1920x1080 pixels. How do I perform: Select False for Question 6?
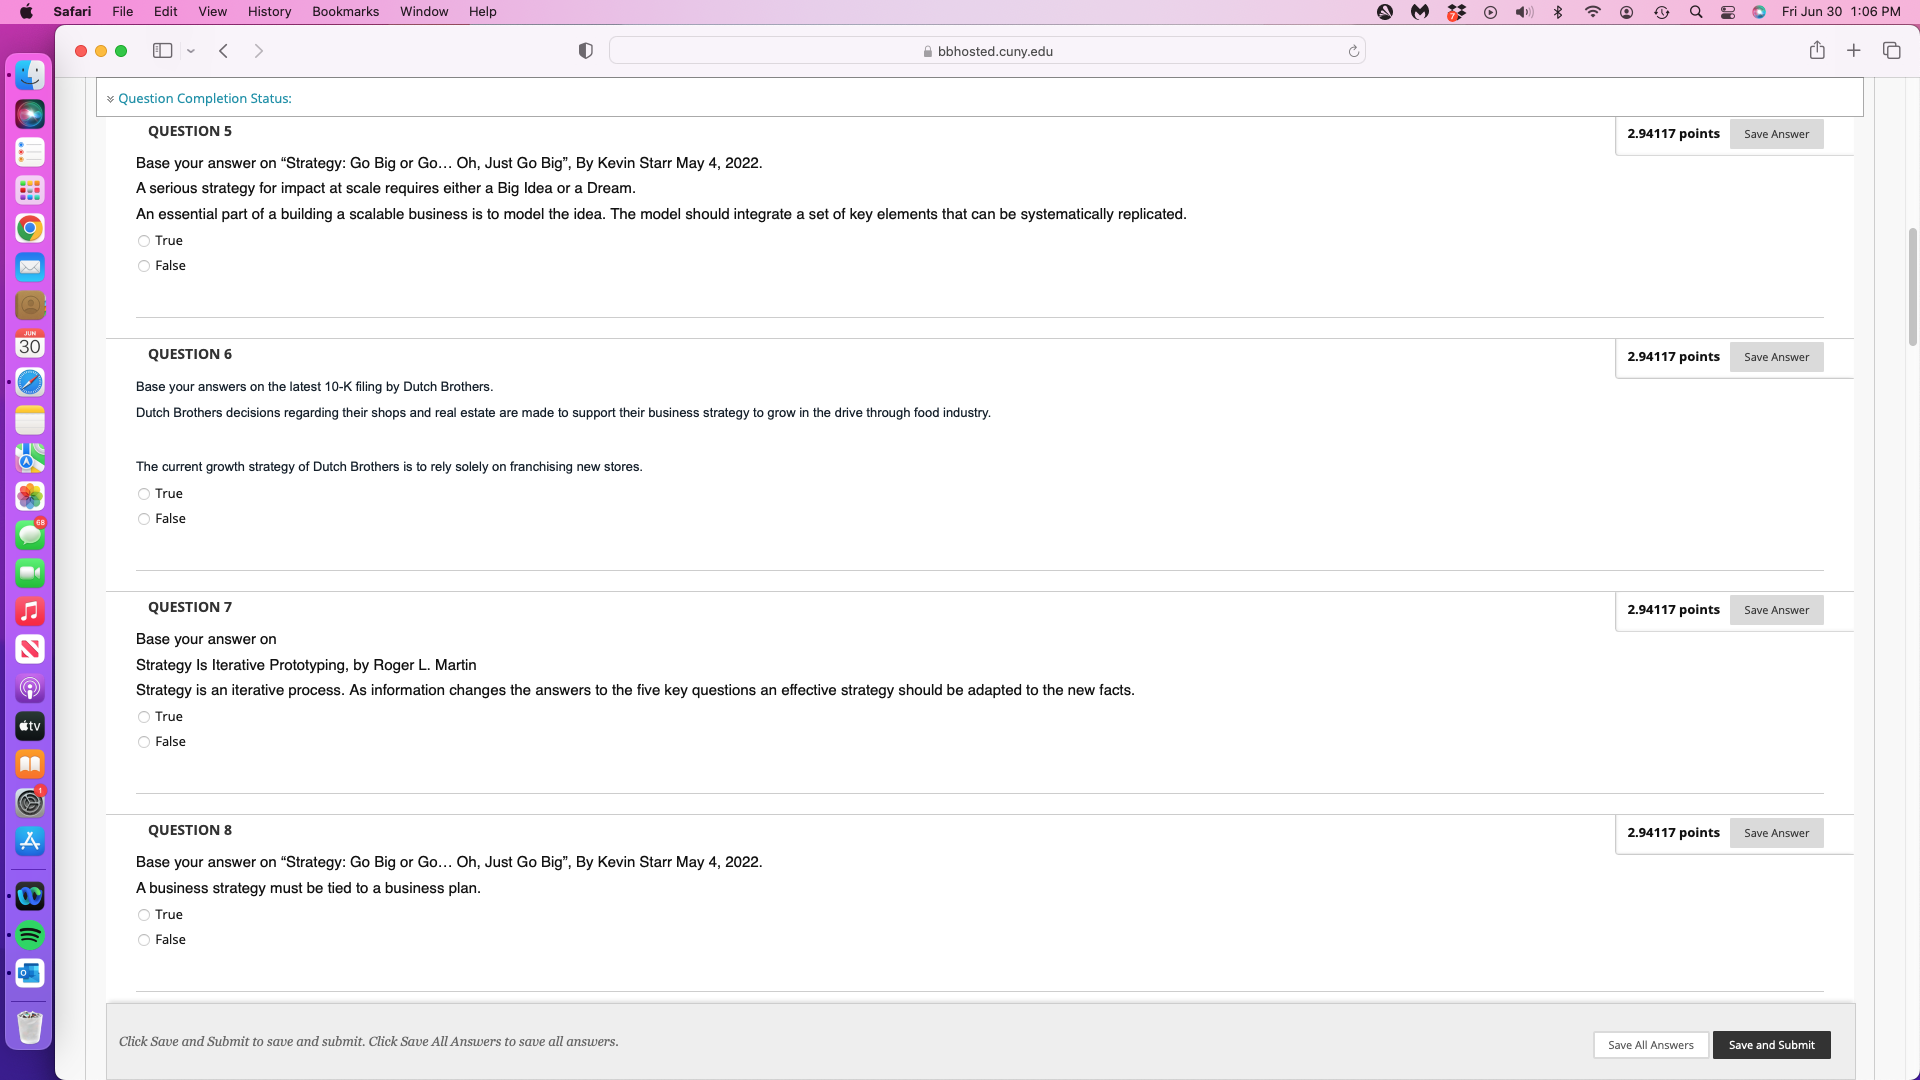[144, 519]
